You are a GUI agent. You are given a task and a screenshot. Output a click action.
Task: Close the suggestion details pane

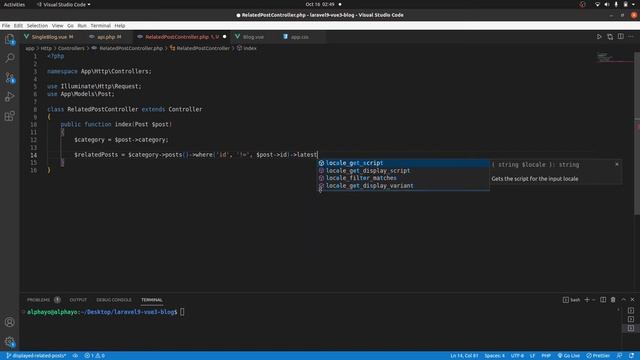(x=617, y=164)
